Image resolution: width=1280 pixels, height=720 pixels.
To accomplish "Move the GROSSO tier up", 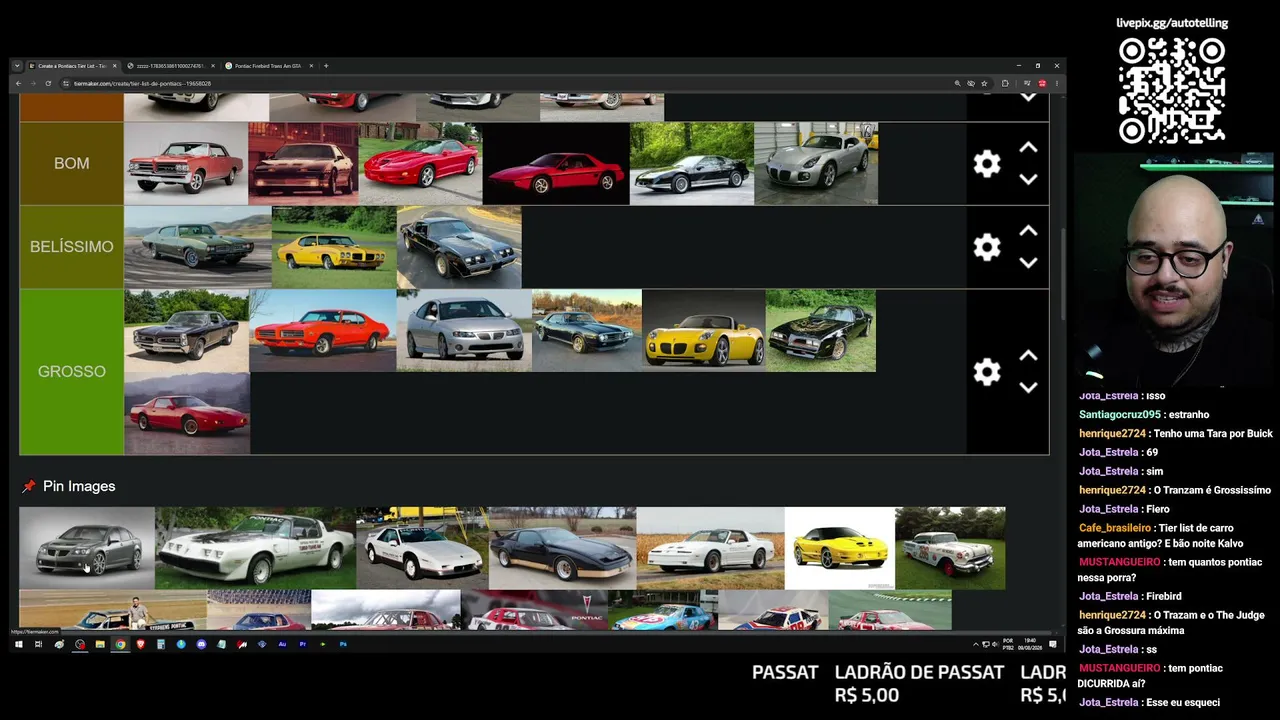I will (x=1028, y=356).
